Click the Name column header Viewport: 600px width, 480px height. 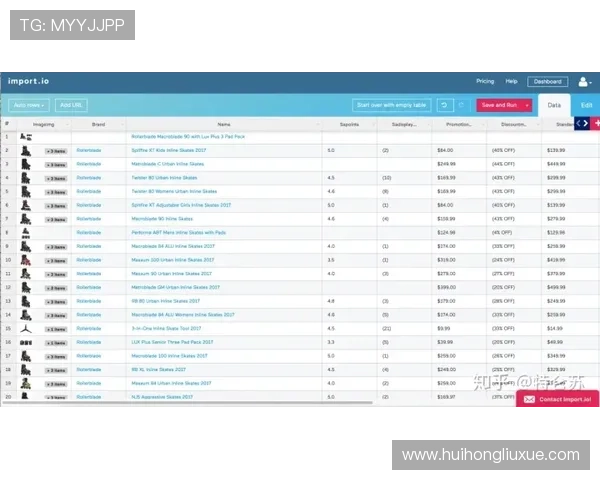[x=223, y=125]
